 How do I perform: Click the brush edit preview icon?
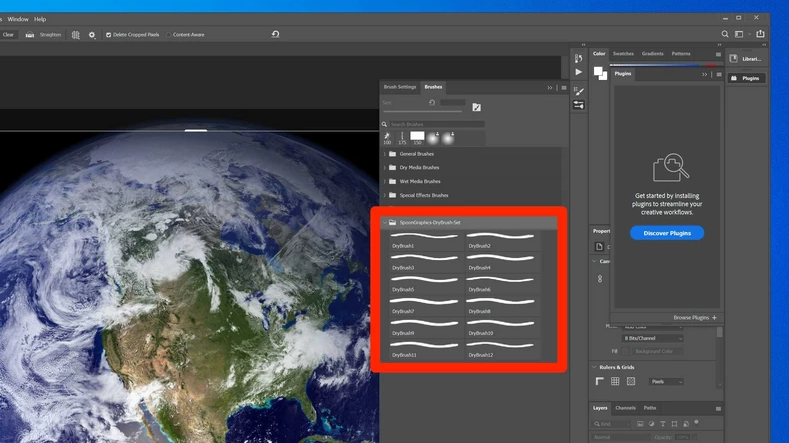(x=477, y=107)
